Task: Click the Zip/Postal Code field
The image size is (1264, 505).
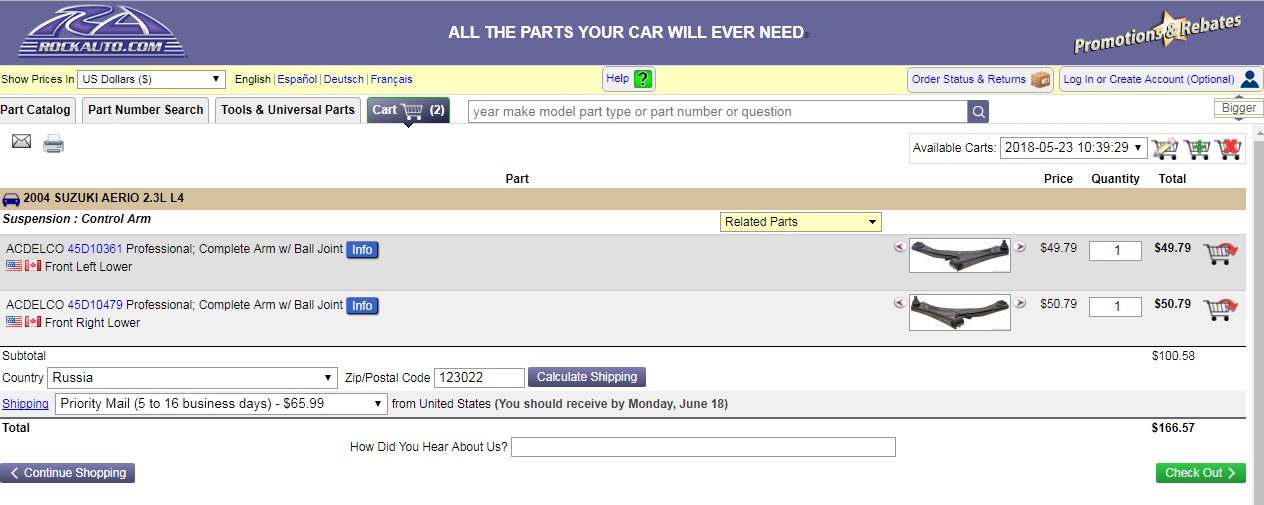Action: tap(479, 378)
